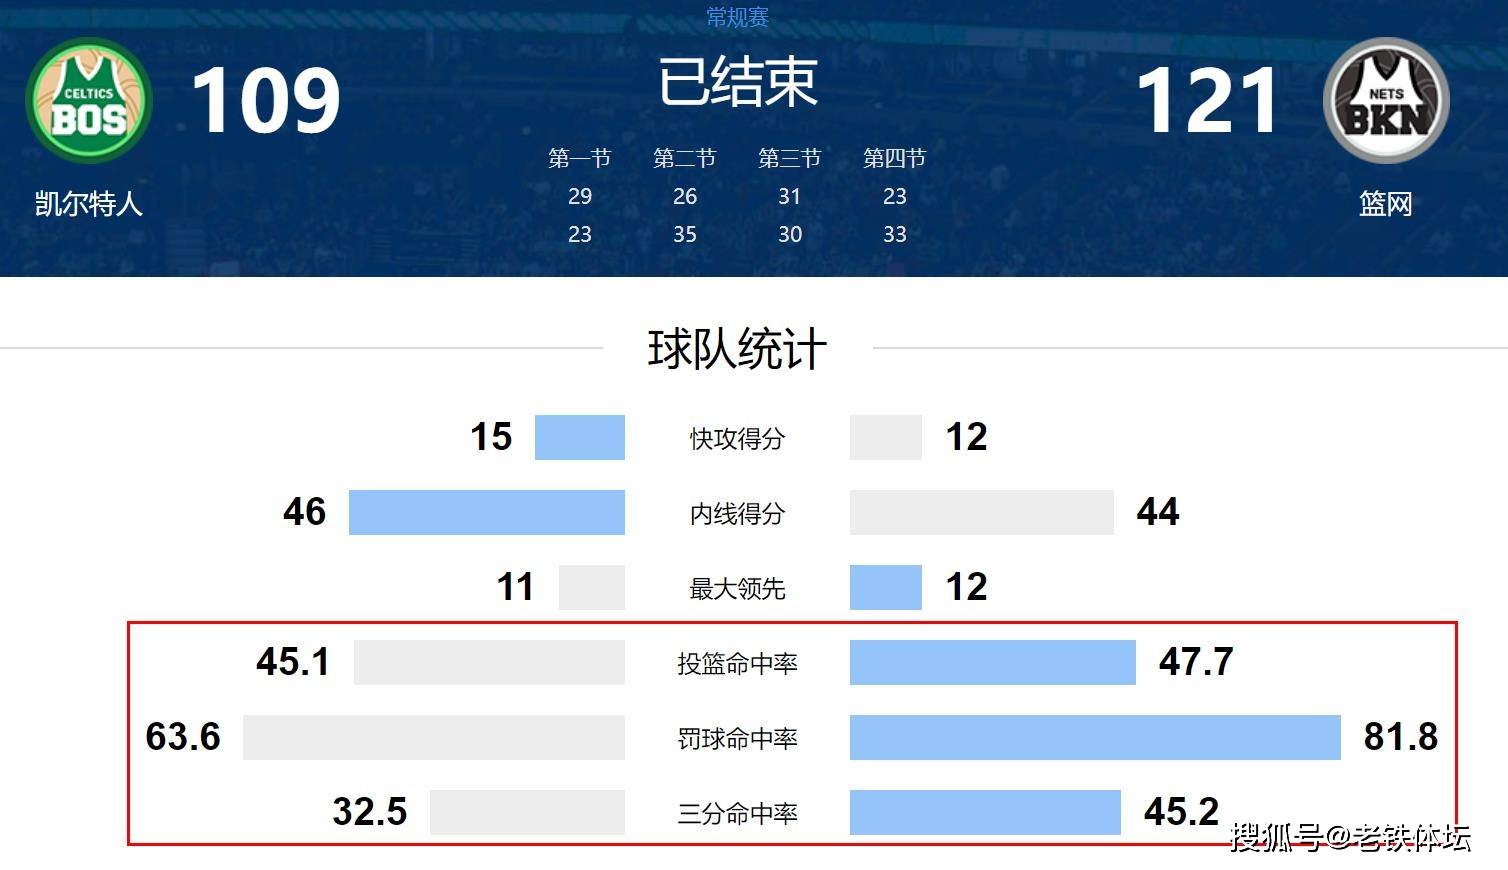The width and height of the screenshot is (1508, 870).
Task: Select the 篮网 team name
Action: (x=1386, y=204)
